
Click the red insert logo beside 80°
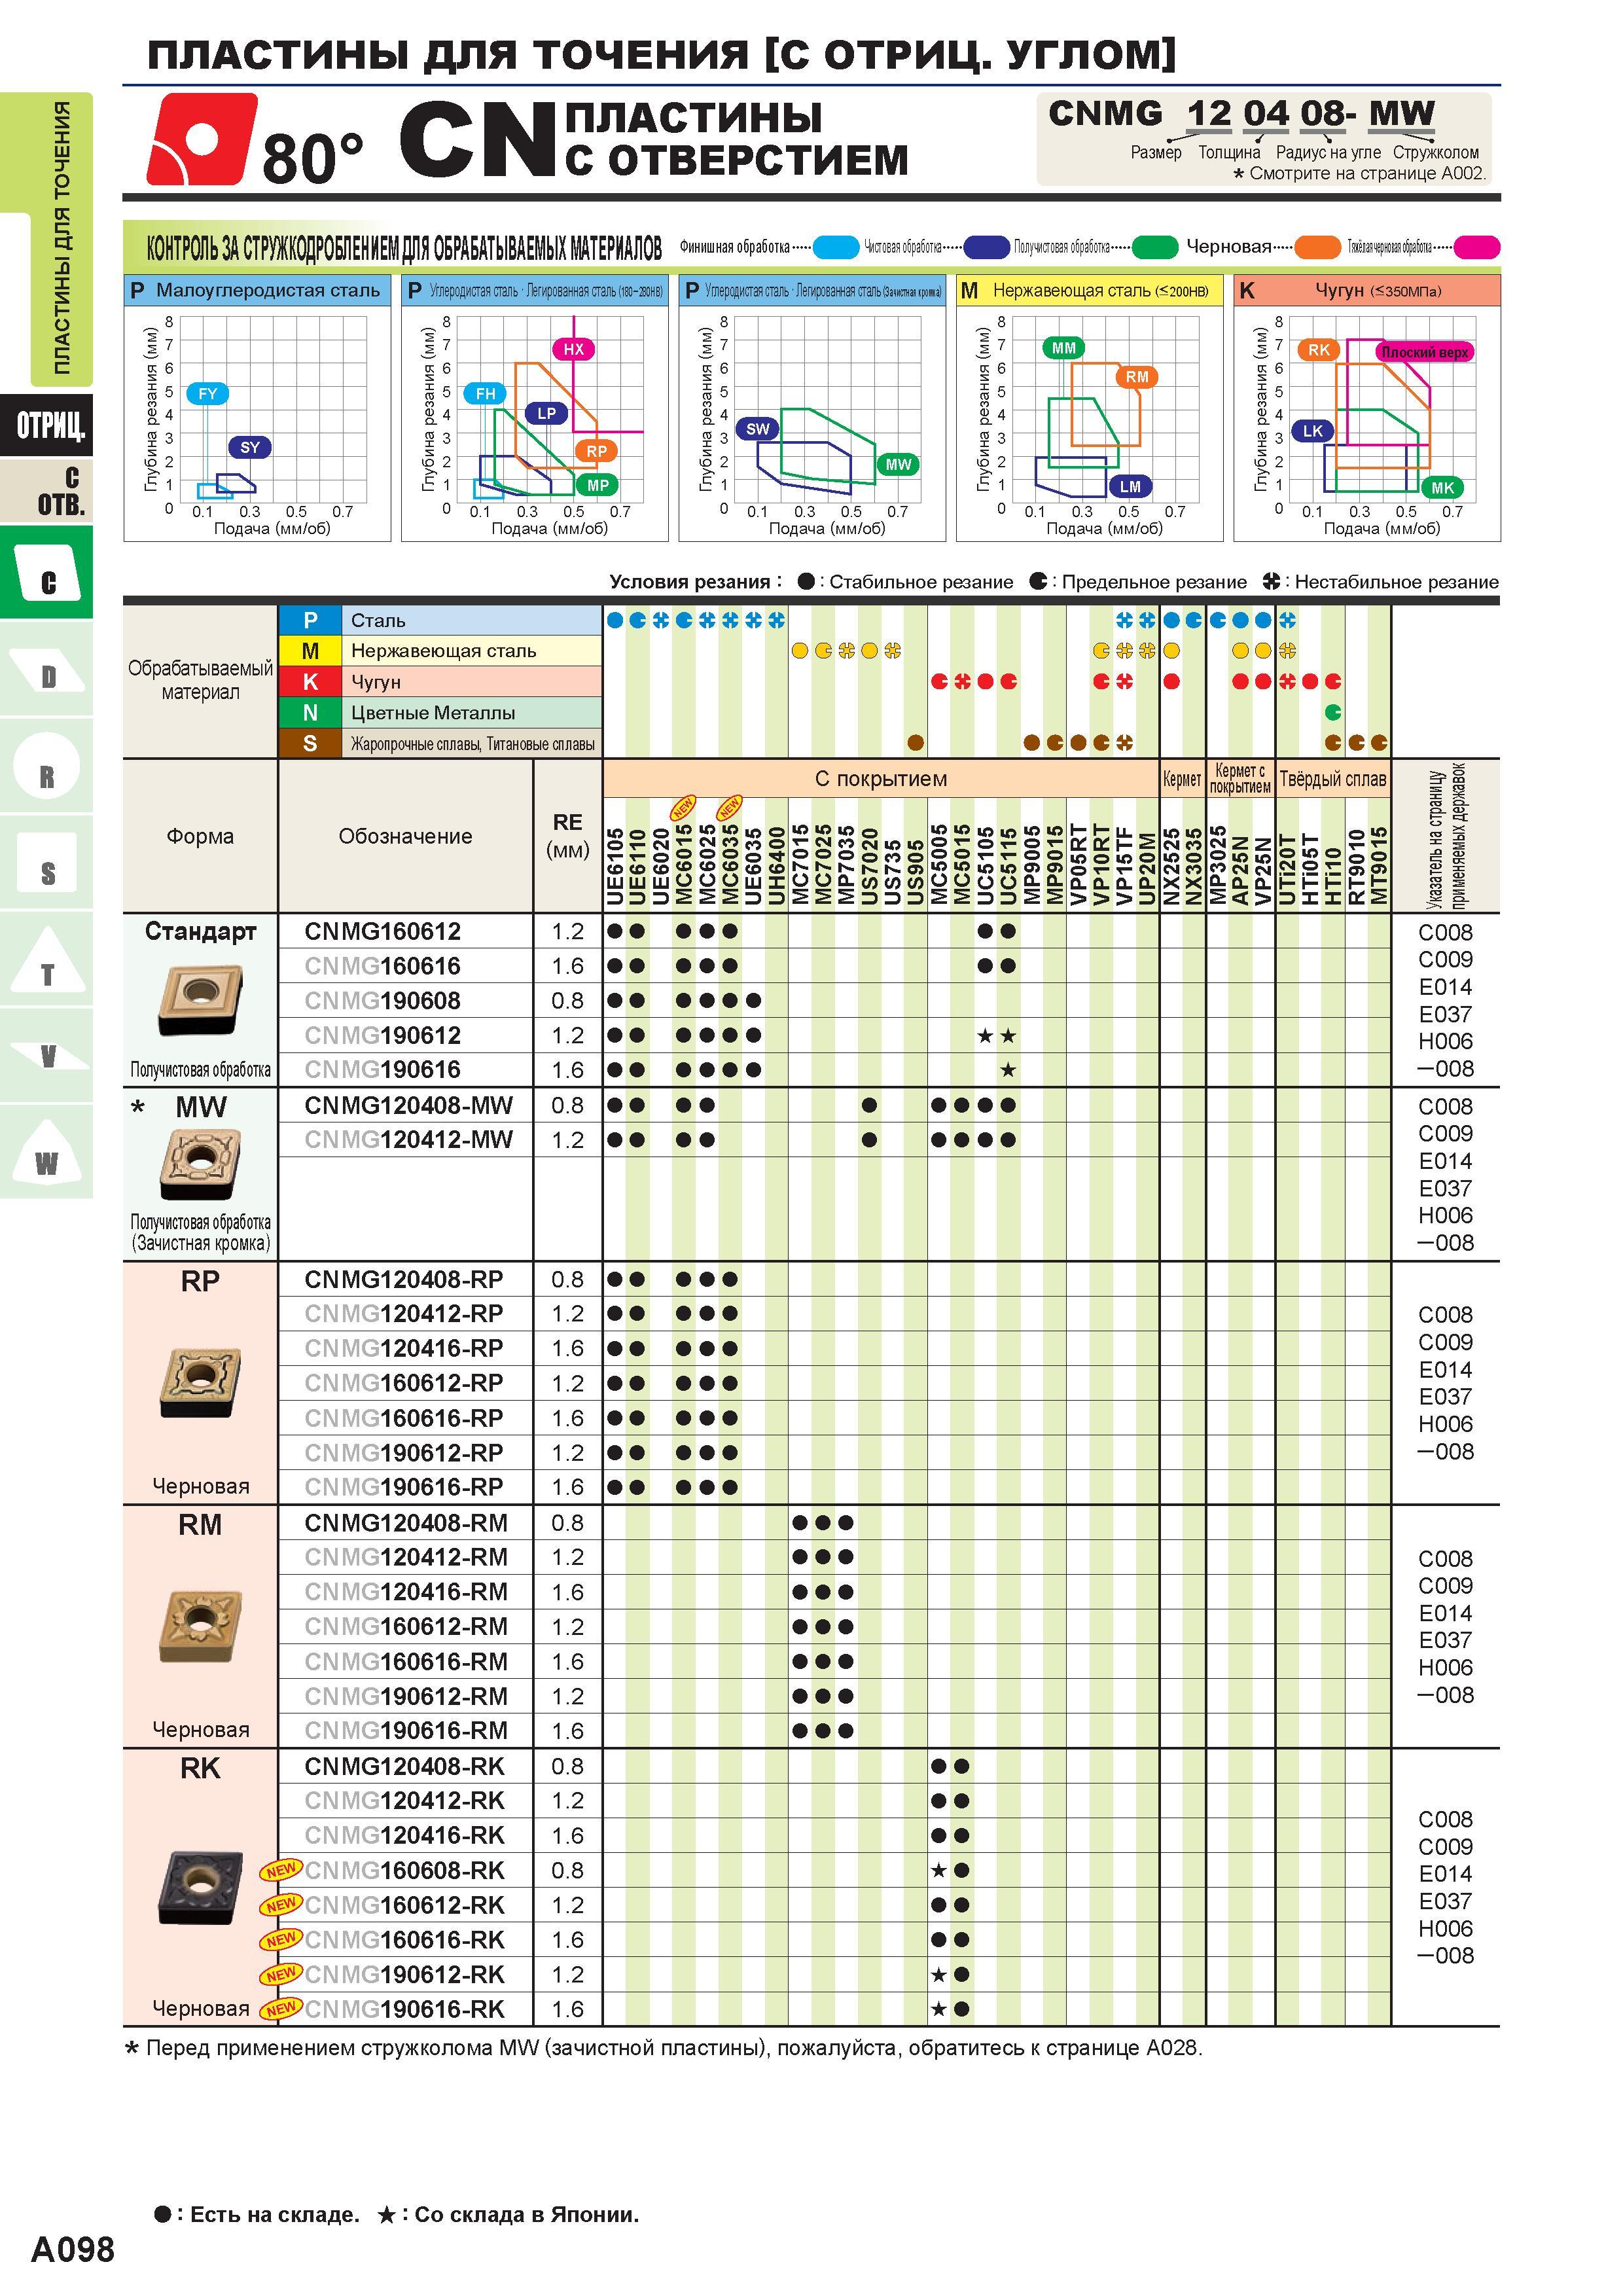click(202, 139)
